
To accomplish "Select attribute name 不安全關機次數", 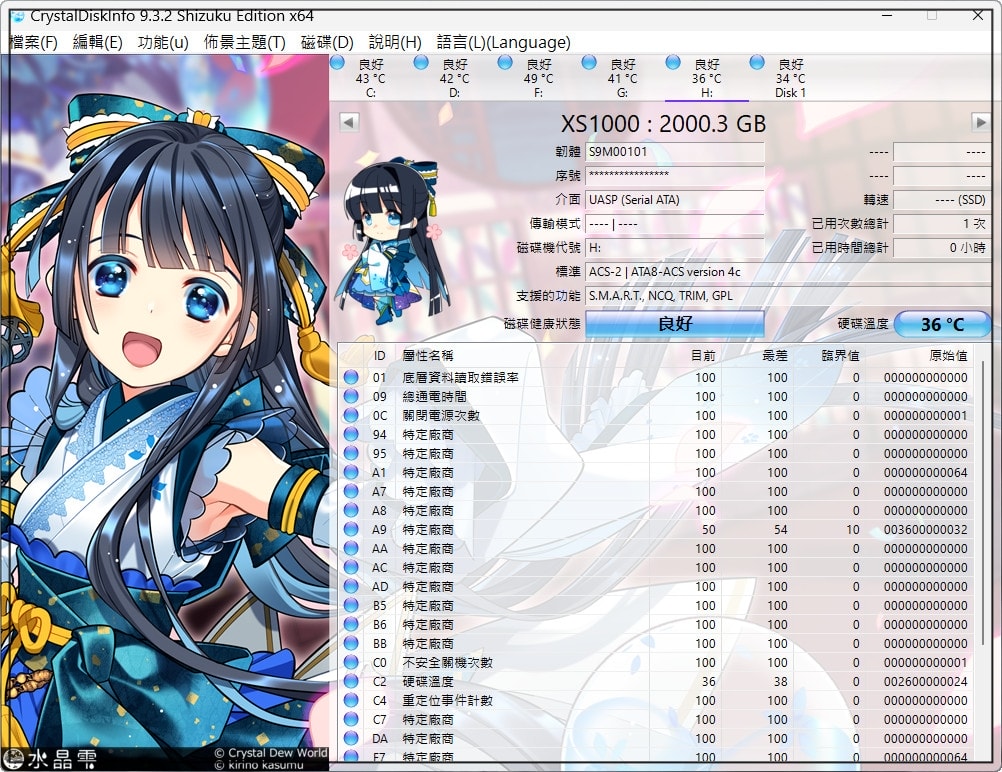I will pos(447,663).
